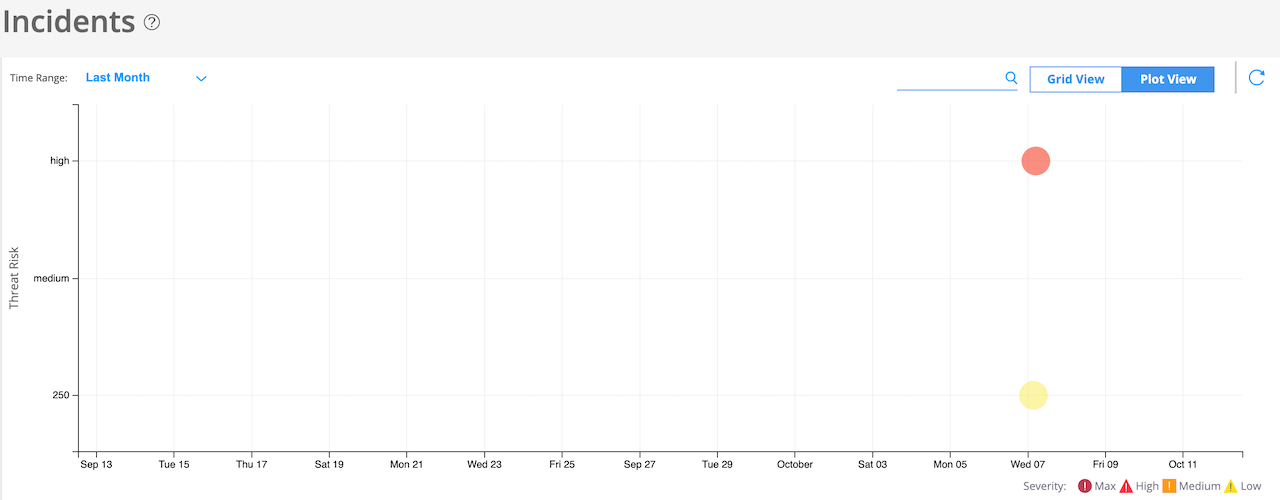Viewport: 1280px width, 500px height.
Task: Click the 'Wed 23' axis date
Action: tap(485, 464)
